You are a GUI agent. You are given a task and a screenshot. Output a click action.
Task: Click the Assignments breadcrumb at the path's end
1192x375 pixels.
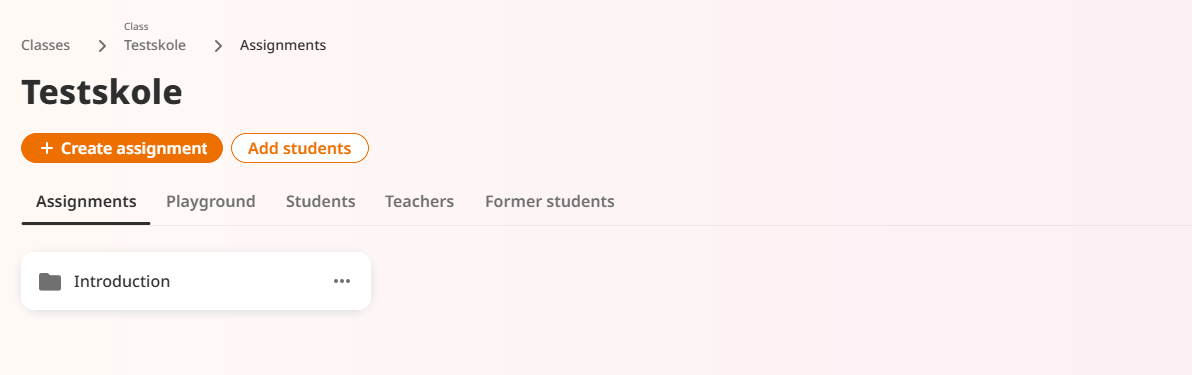pos(283,45)
